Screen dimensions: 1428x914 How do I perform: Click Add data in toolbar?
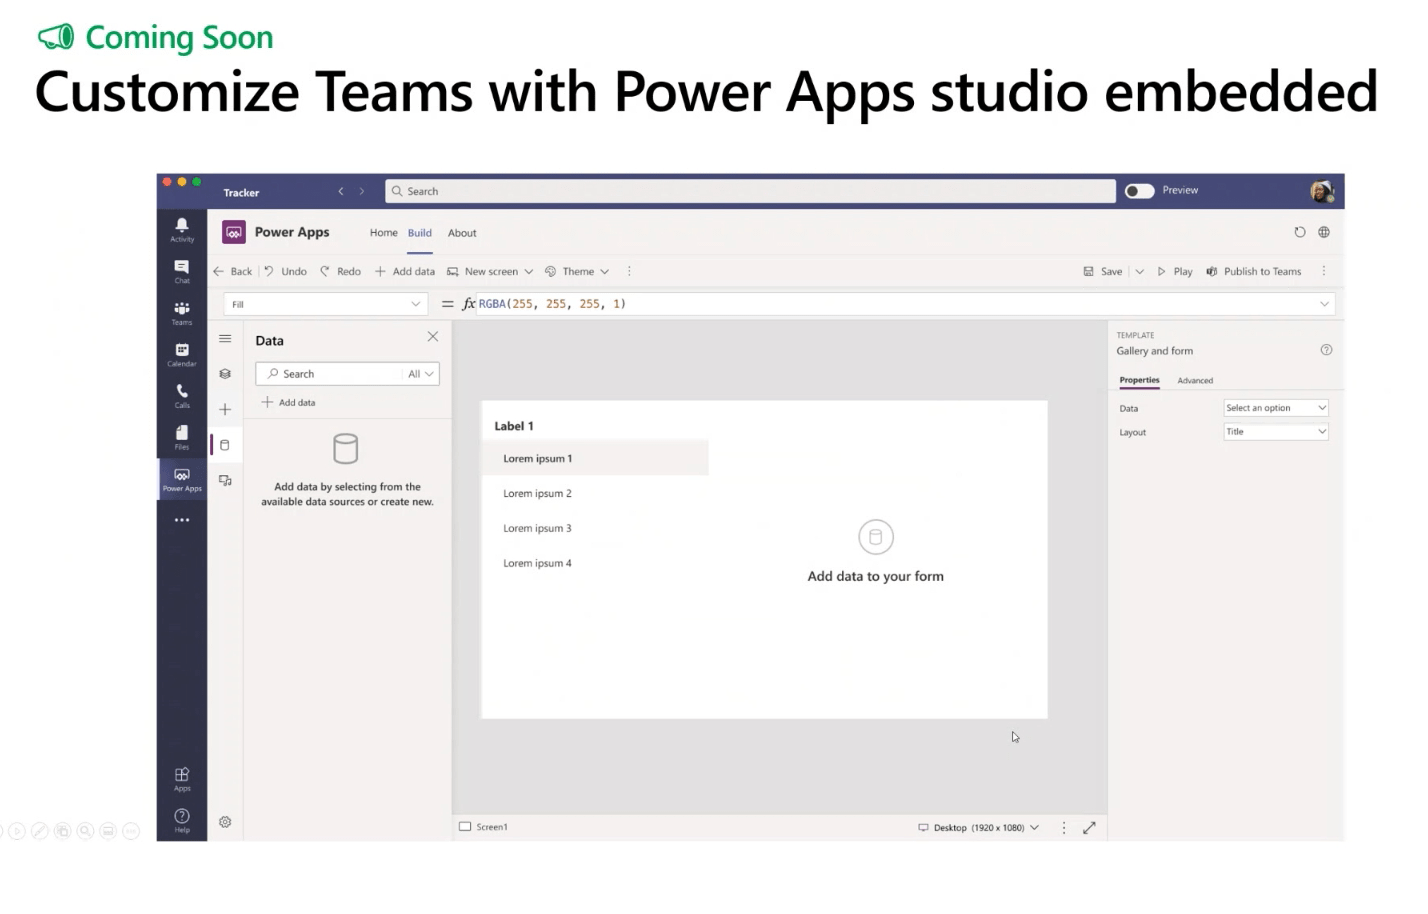pyautogui.click(x=405, y=271)
